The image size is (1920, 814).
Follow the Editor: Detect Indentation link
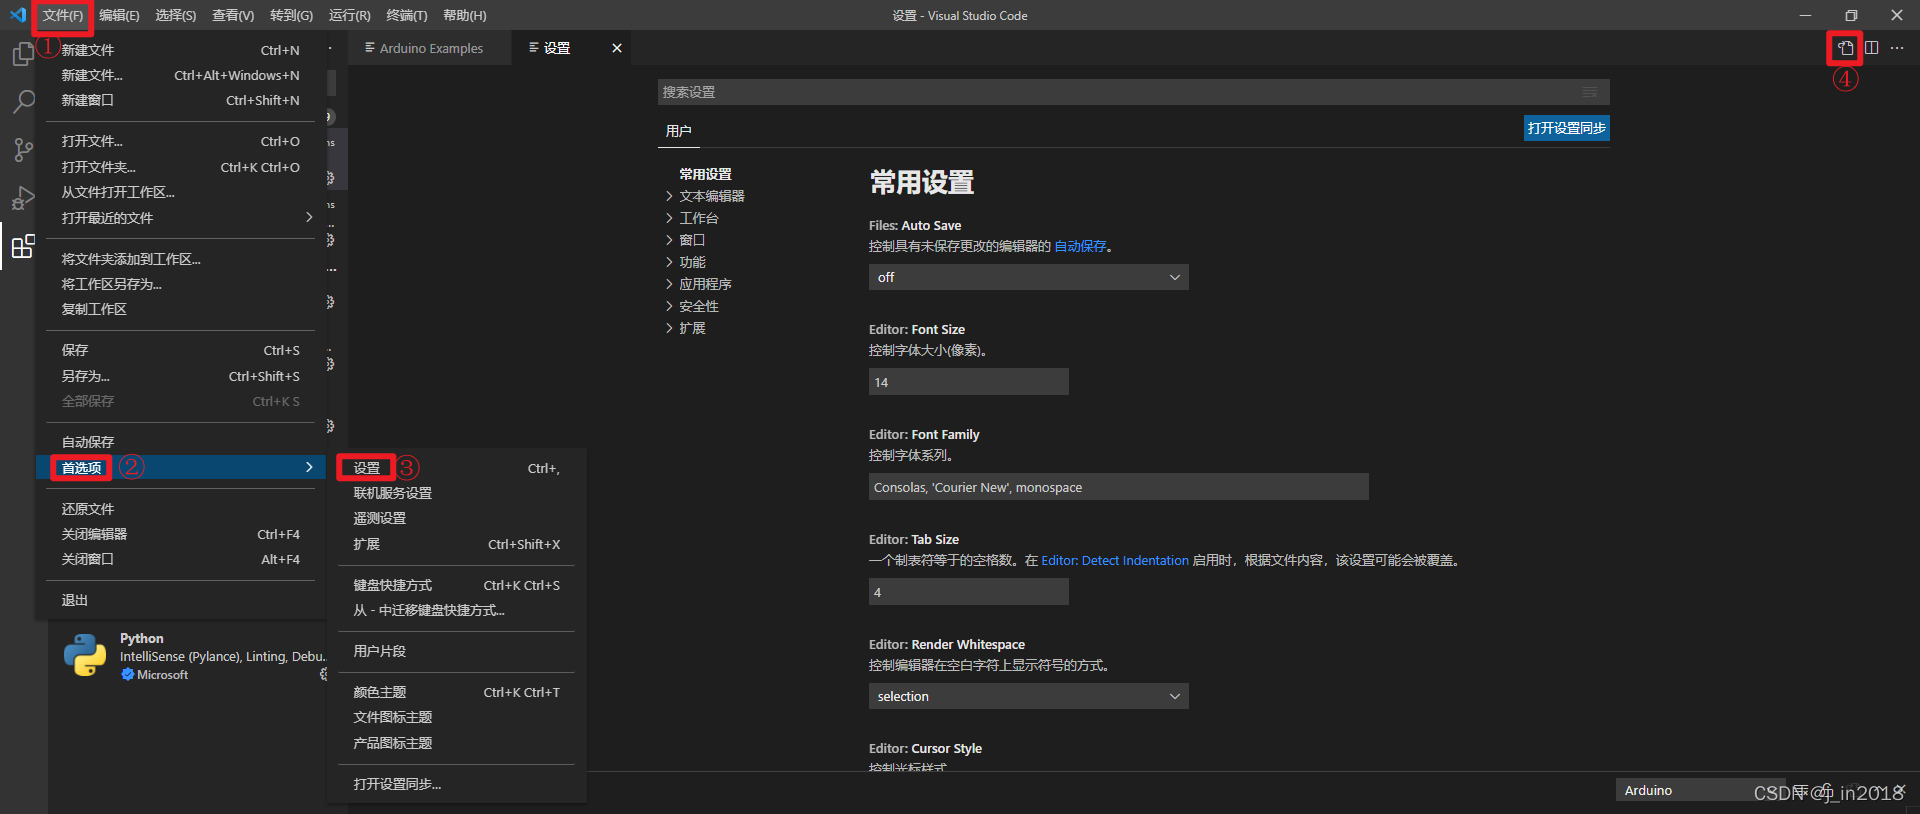(x=1115, y=560)
